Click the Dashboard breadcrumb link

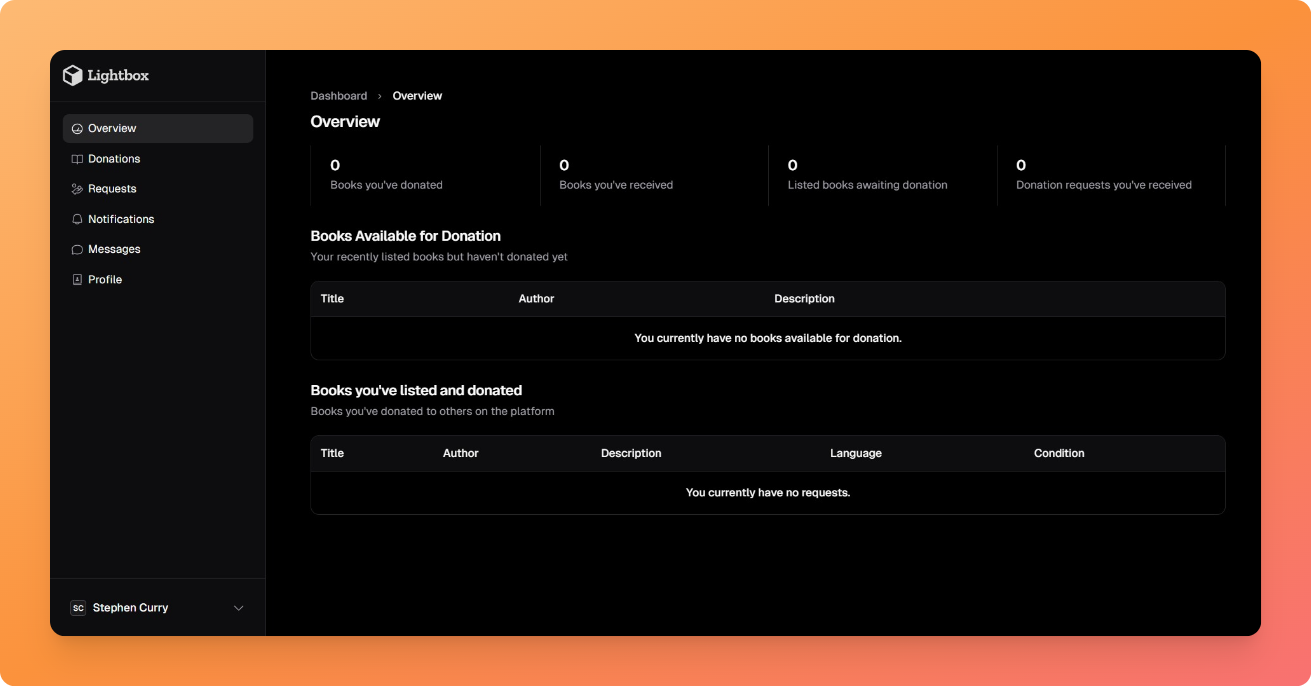(x=338, y=96)
